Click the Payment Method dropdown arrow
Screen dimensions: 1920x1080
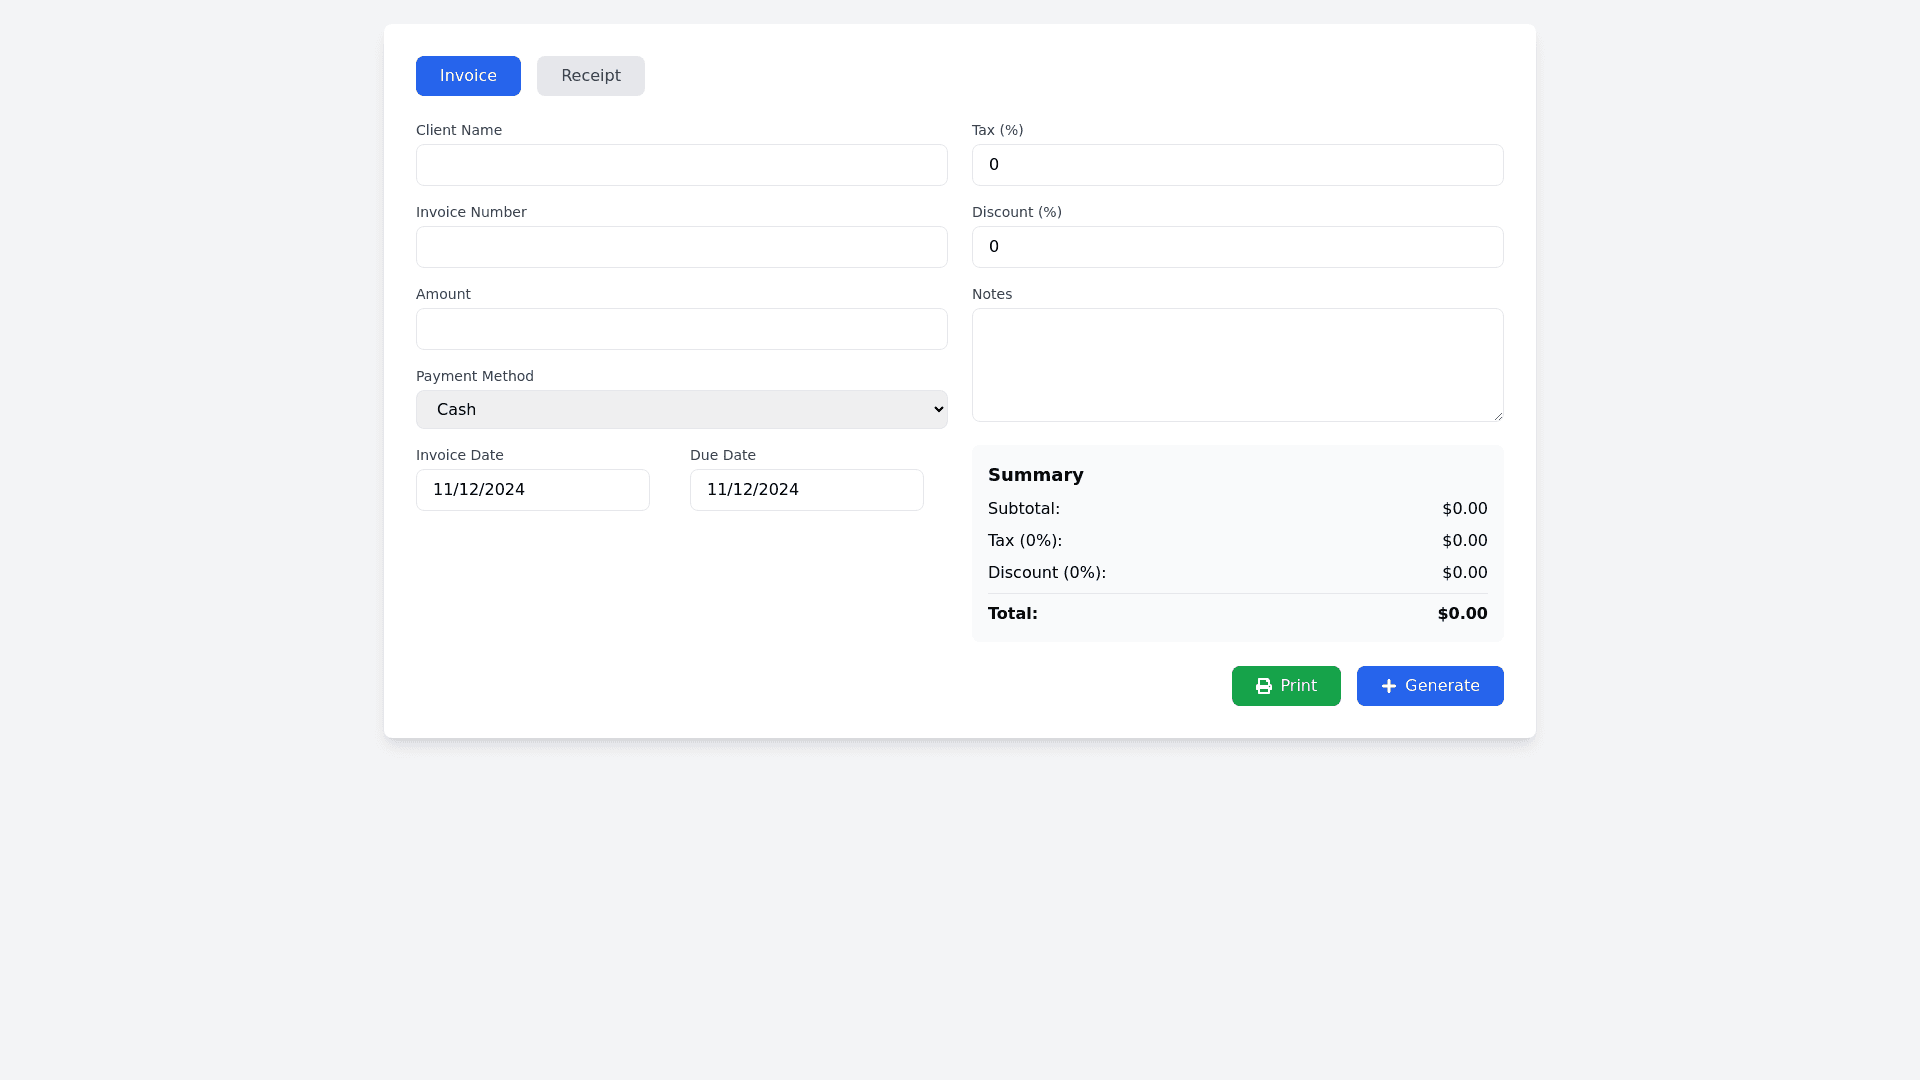(x=938, y=409)
